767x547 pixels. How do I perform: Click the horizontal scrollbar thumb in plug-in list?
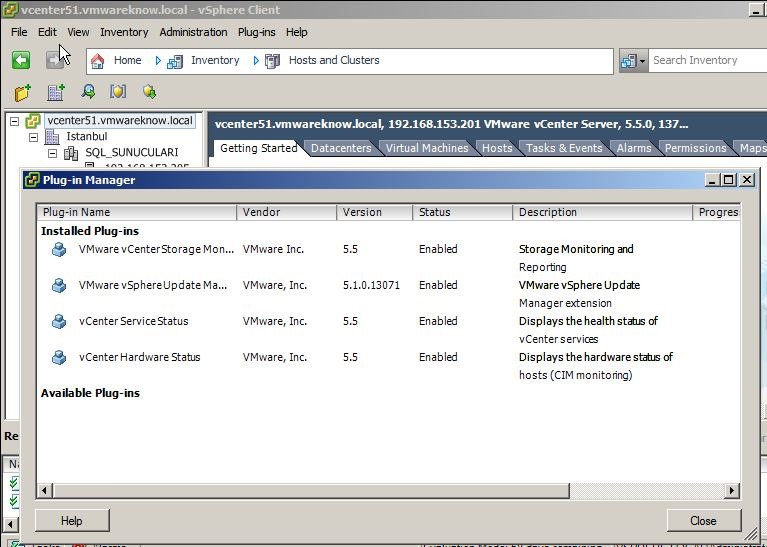pyautogui.click(x=311, y=490)
